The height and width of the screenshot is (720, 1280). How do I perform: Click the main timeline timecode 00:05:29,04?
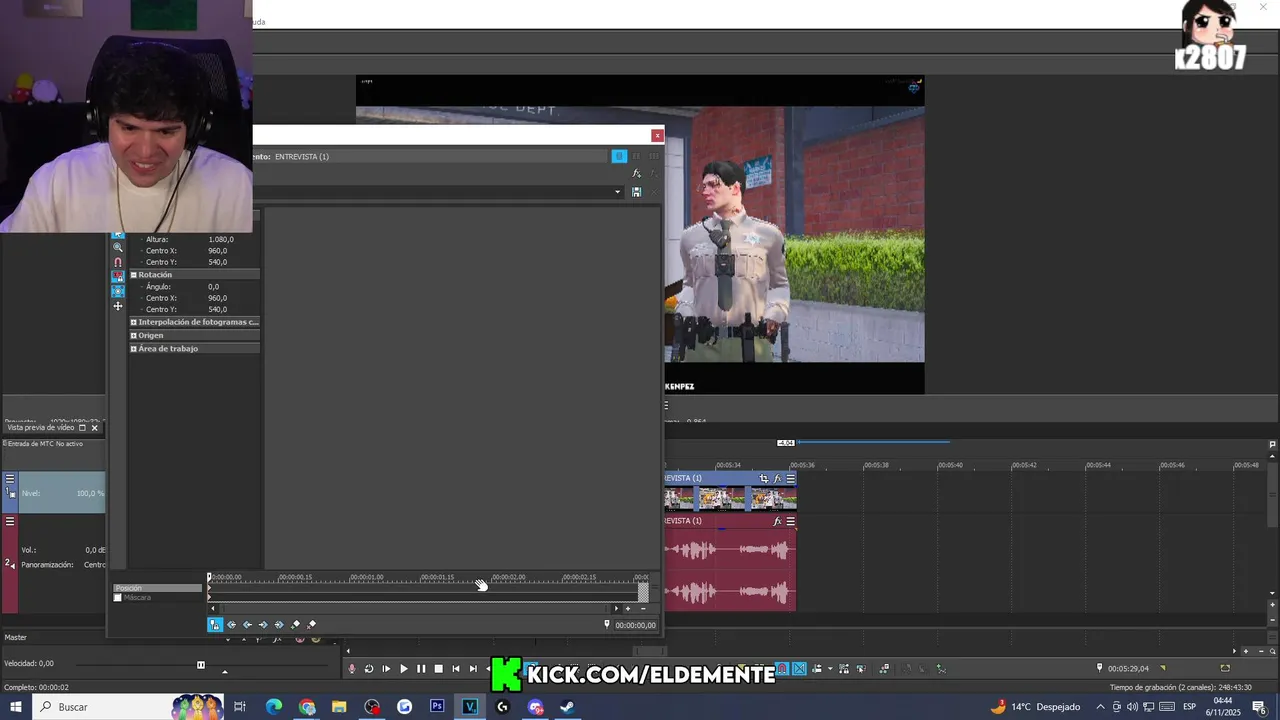coord(1128,668)
